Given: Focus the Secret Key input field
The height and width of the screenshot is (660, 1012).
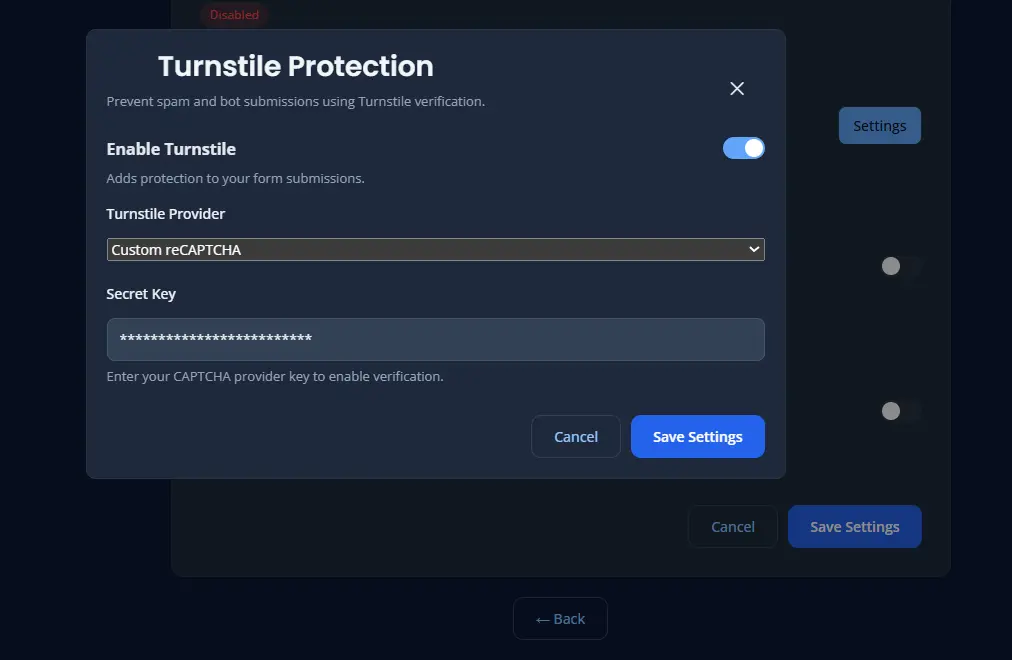Looking at the screenshot, I should [x=435, y=340].
